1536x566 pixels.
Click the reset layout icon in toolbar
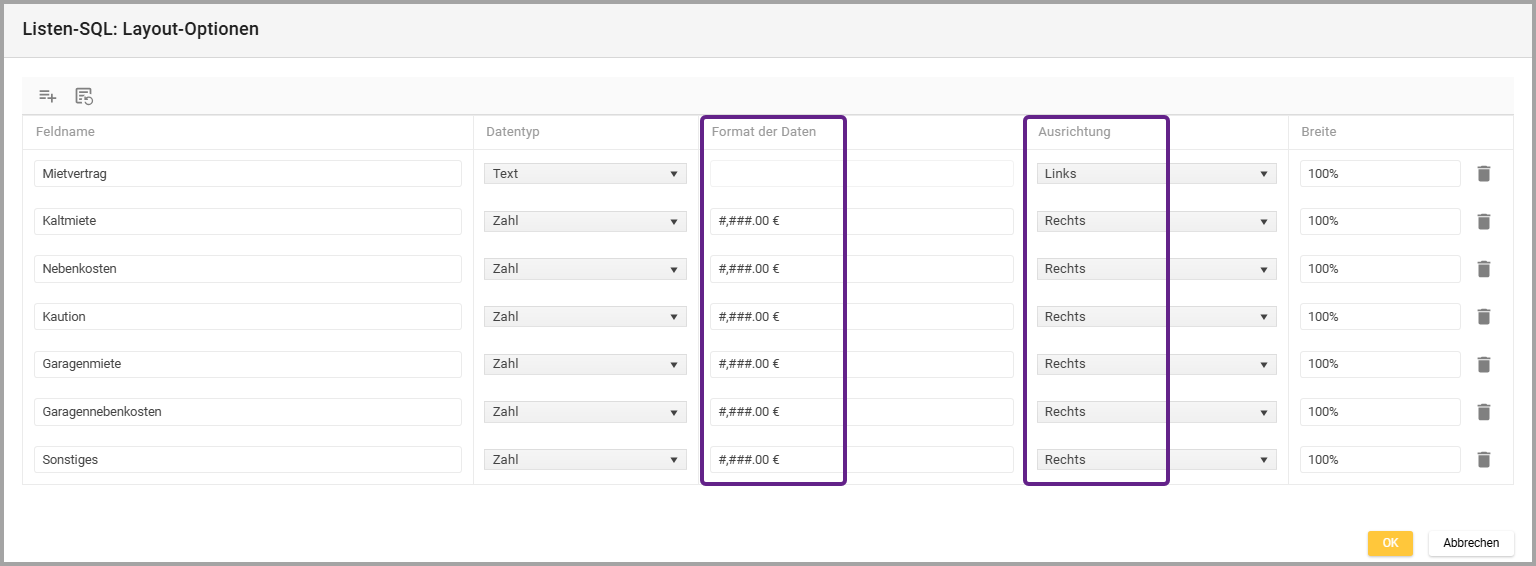point(84,96)
